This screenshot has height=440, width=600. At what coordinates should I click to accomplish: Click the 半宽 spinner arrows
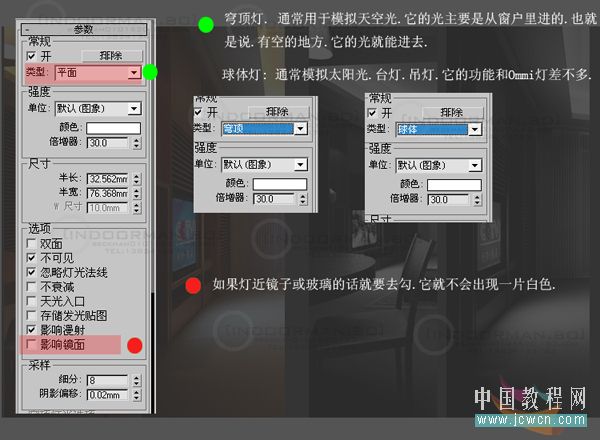(x=137, y=193)
